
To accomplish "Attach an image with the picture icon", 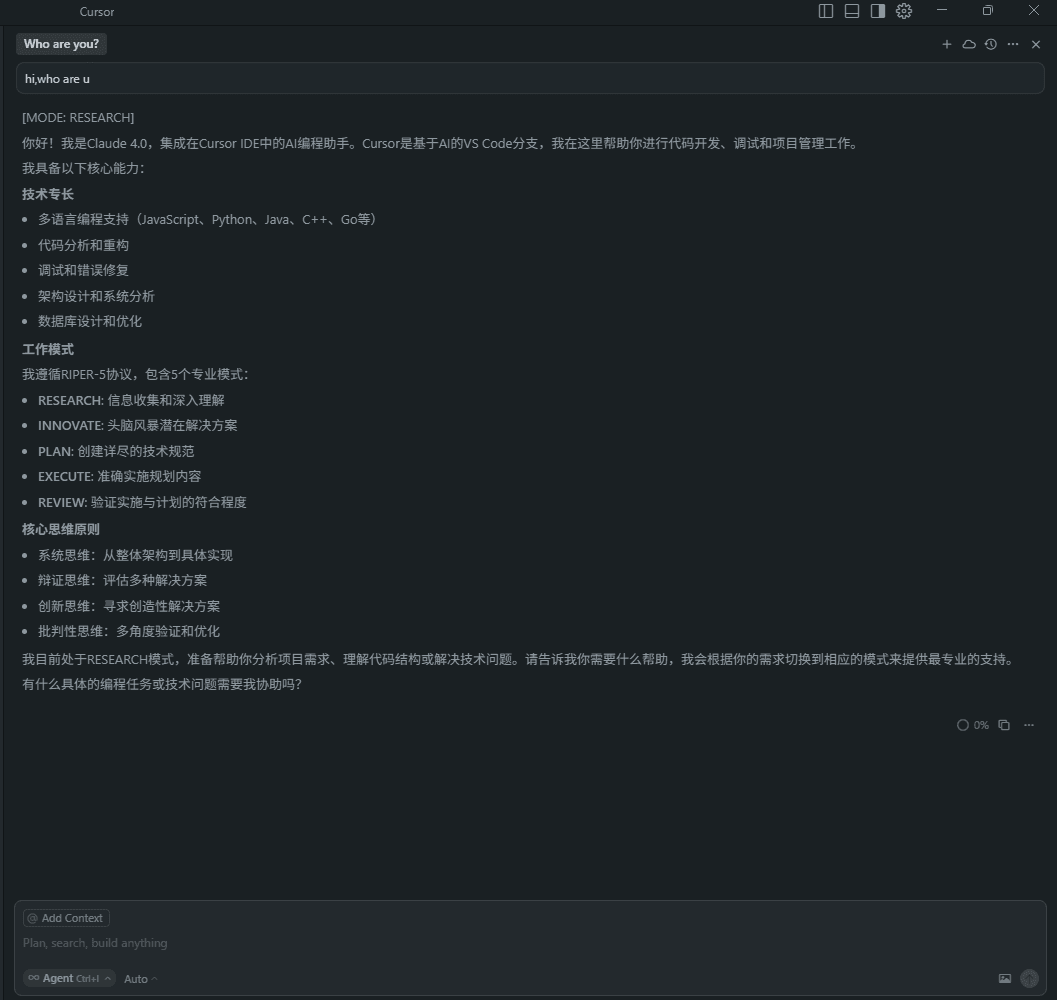I will pyautogui.click(x=1004, y=978).
